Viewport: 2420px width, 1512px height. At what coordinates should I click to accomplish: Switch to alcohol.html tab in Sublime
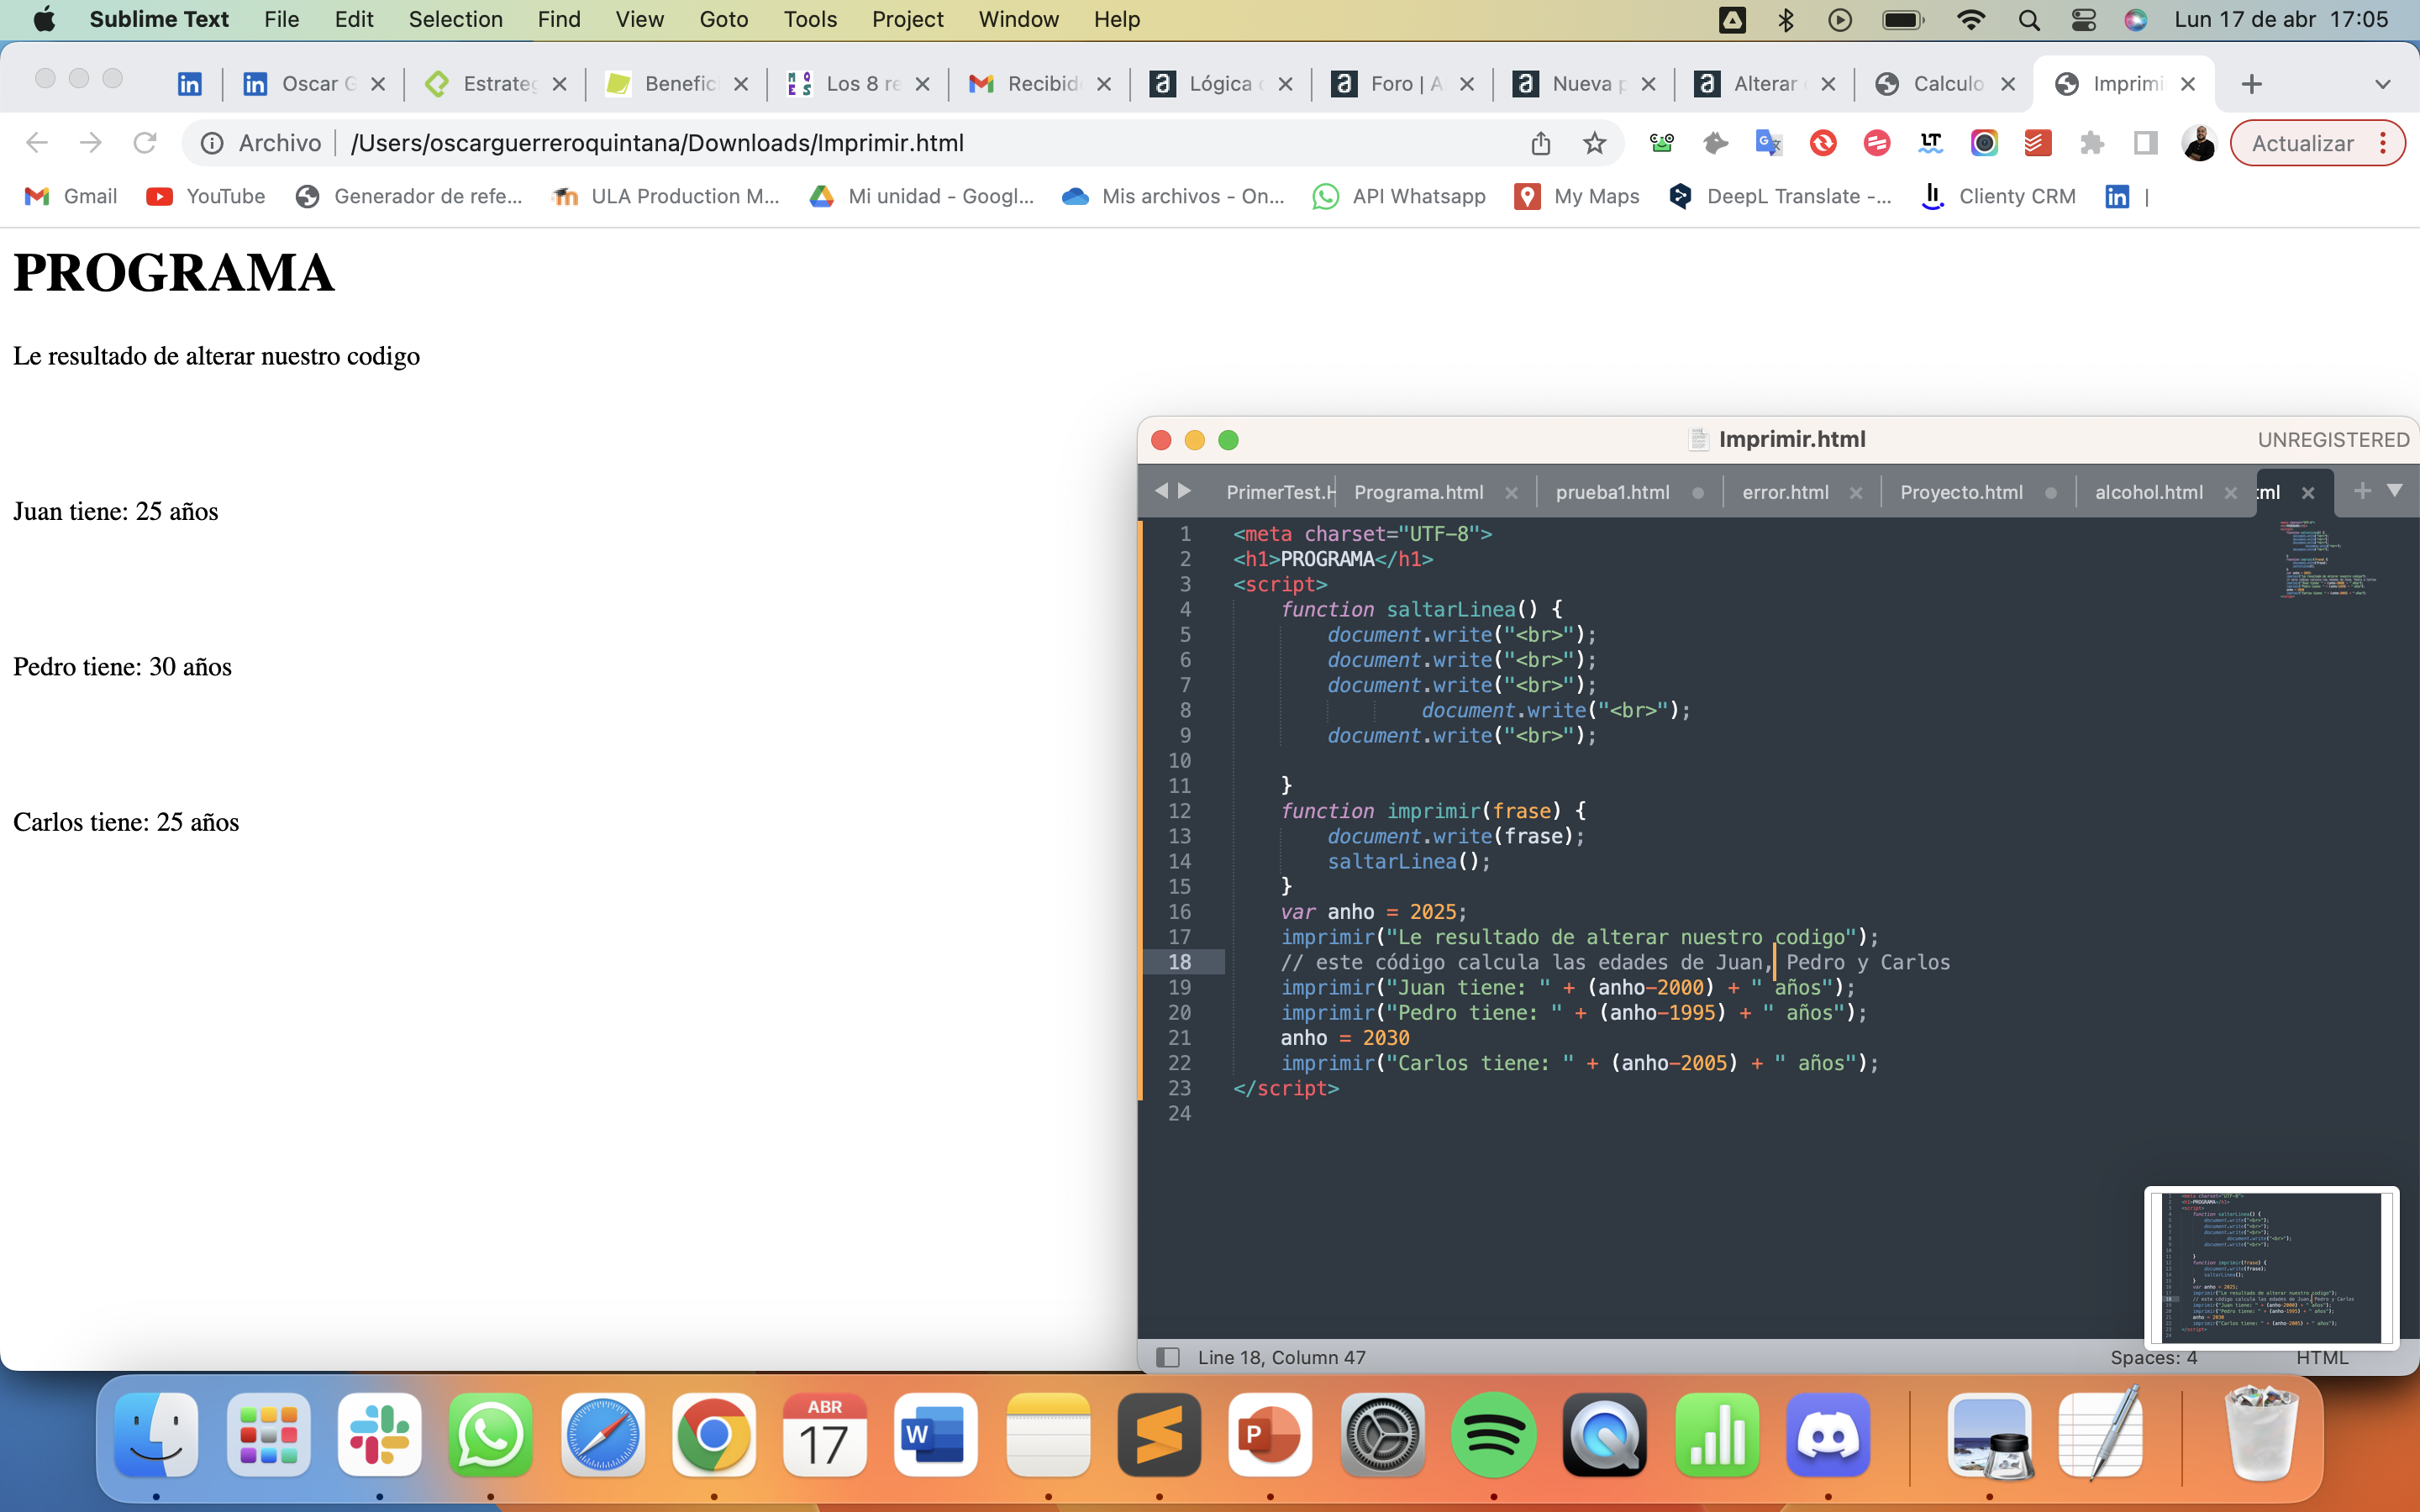2148,492
